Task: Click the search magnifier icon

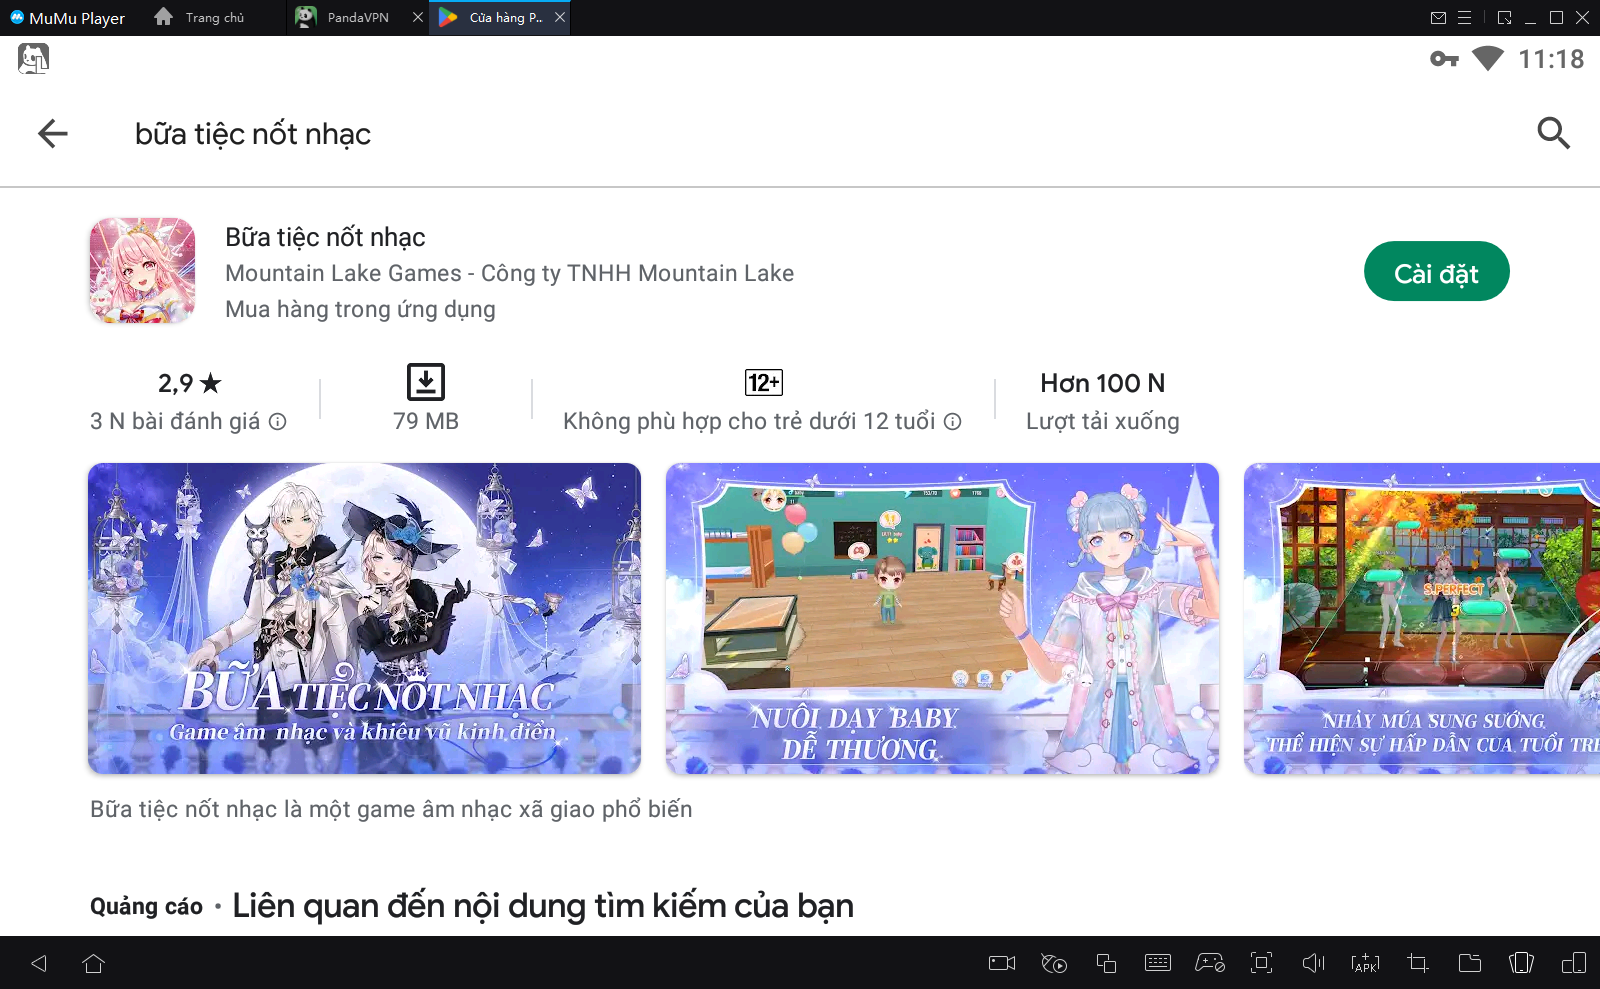Action: (x=1552, y=133)
